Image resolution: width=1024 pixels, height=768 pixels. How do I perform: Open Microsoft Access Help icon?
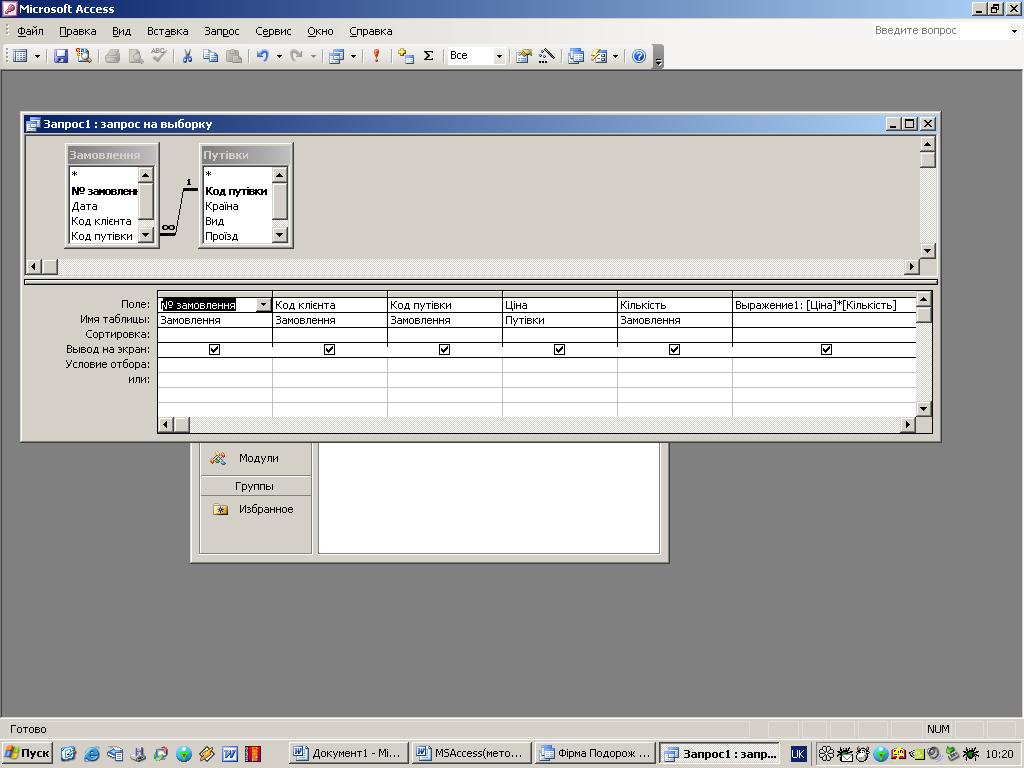(x=640, y=56)
